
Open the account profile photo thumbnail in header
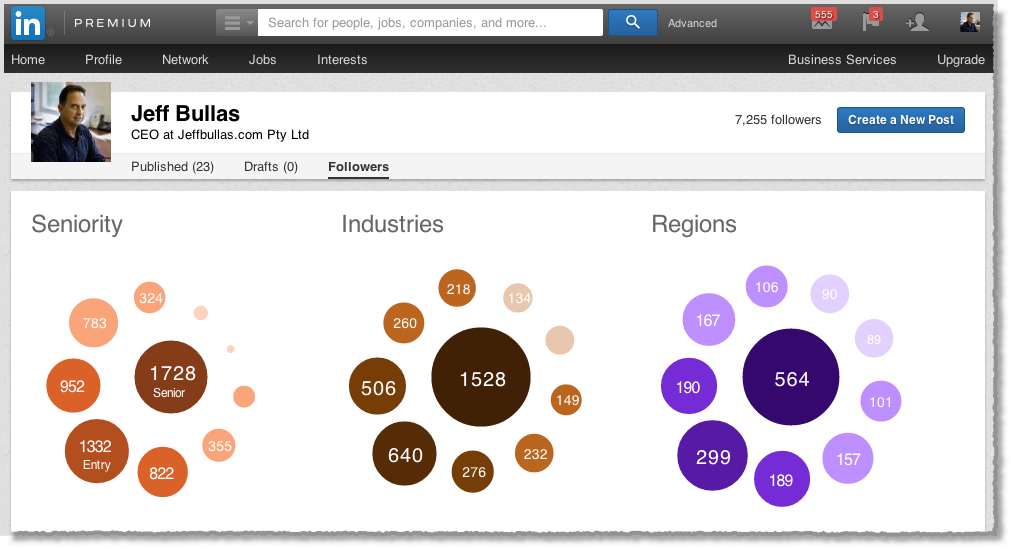[x=969, y=22]
